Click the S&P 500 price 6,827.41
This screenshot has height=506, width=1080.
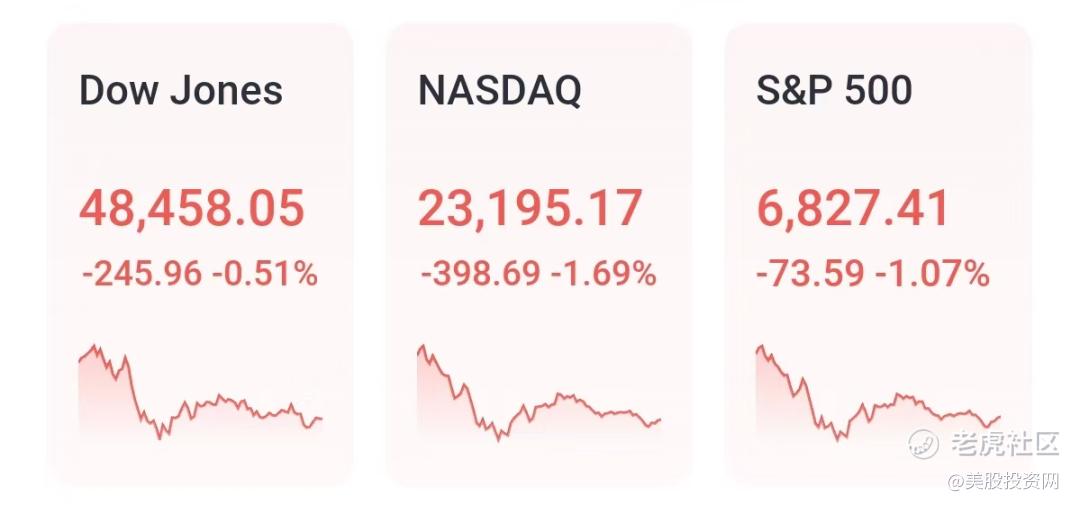coord(853,210)
